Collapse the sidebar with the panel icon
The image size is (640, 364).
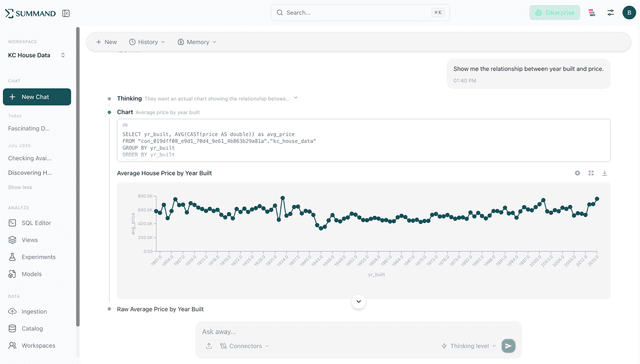pos(66,13)
